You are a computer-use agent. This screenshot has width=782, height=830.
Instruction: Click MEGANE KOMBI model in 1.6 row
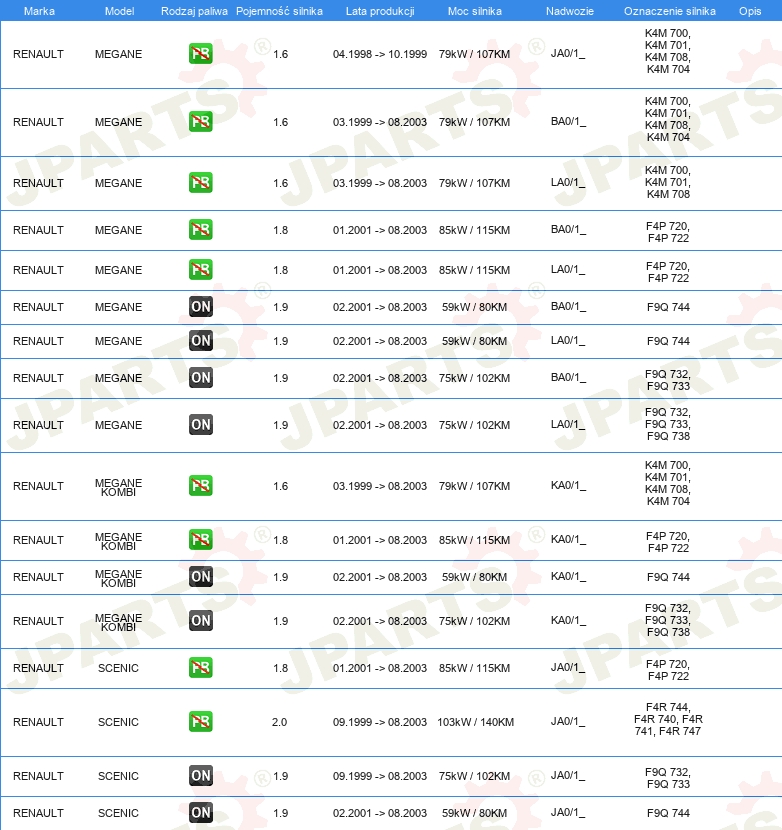coord(119,487)
